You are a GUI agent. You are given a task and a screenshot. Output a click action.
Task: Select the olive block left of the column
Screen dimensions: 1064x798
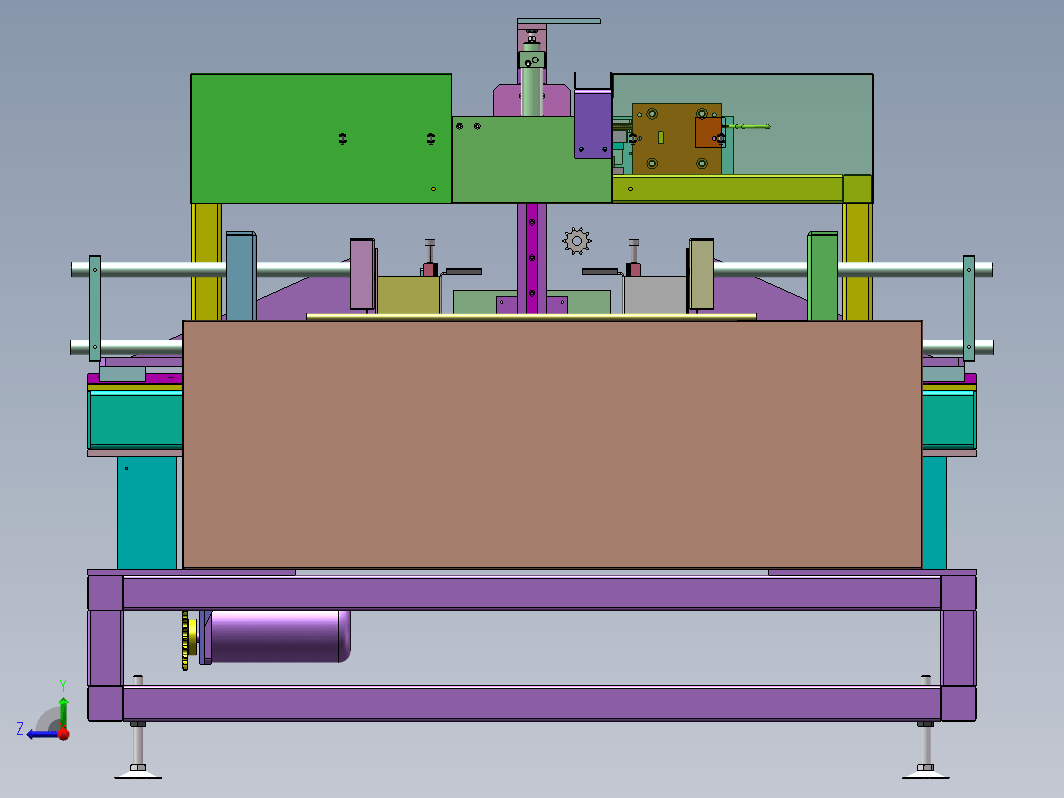(x=408, y=295)
